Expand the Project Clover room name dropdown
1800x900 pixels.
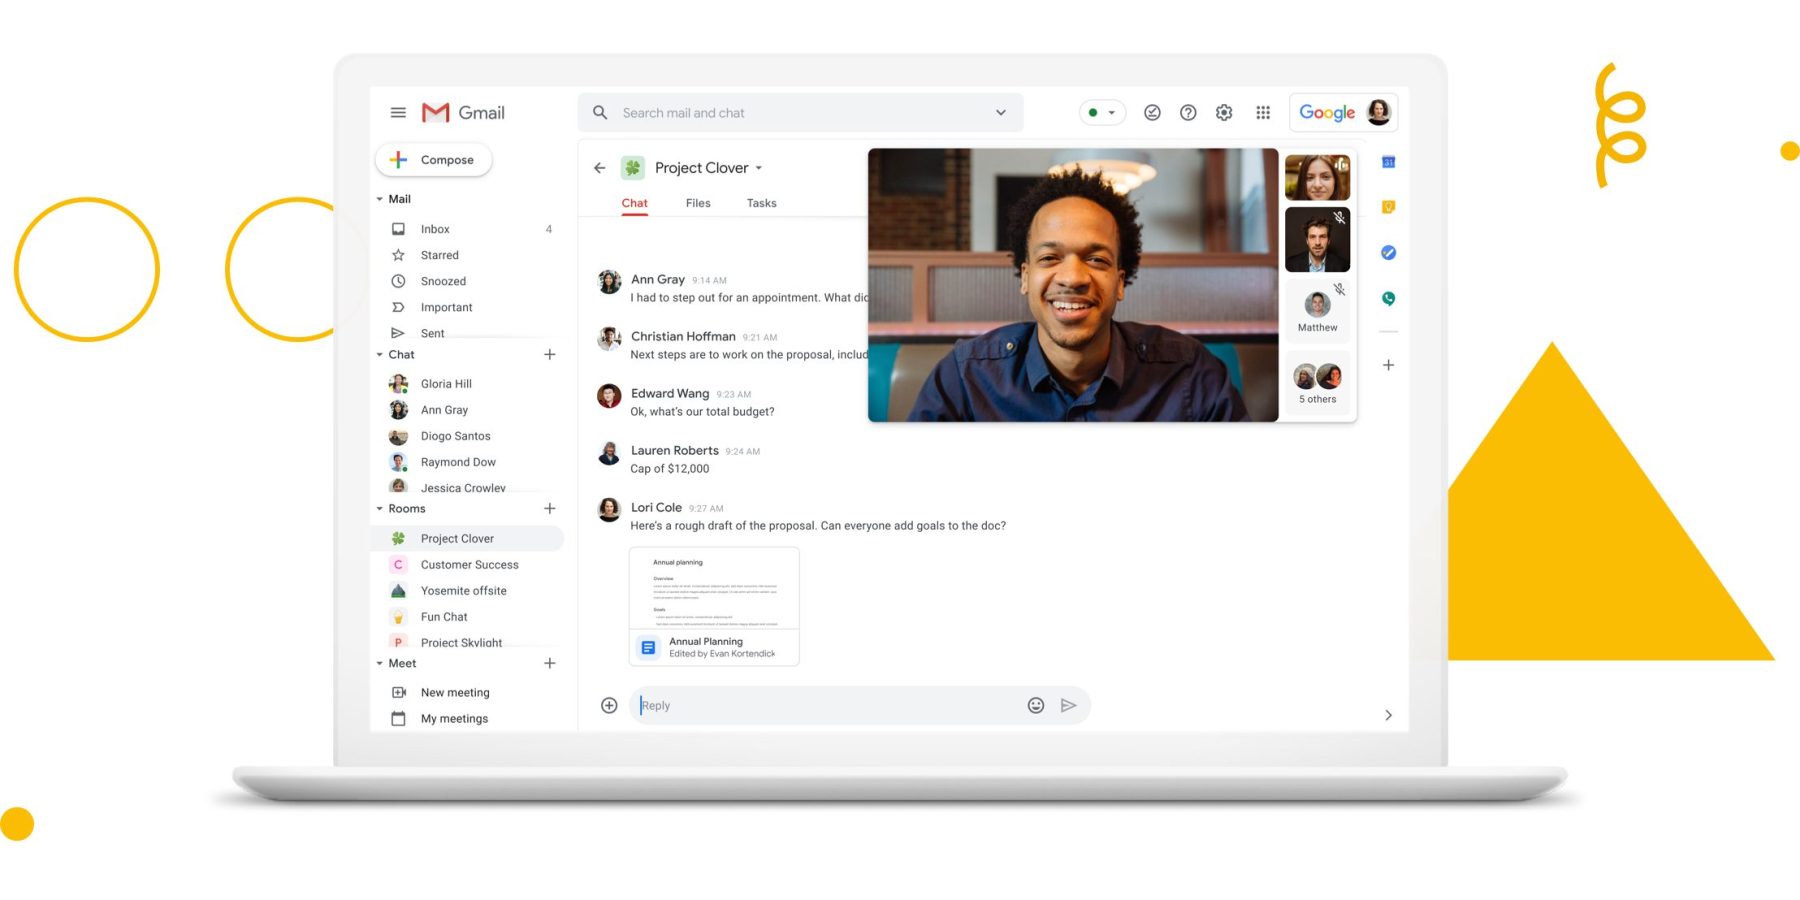coord(759,167)
